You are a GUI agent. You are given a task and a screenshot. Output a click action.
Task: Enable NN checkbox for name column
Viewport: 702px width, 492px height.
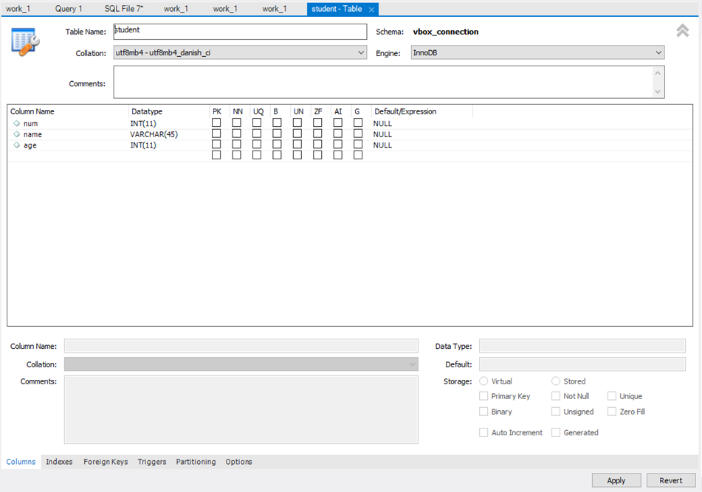(x=237, y=134)
